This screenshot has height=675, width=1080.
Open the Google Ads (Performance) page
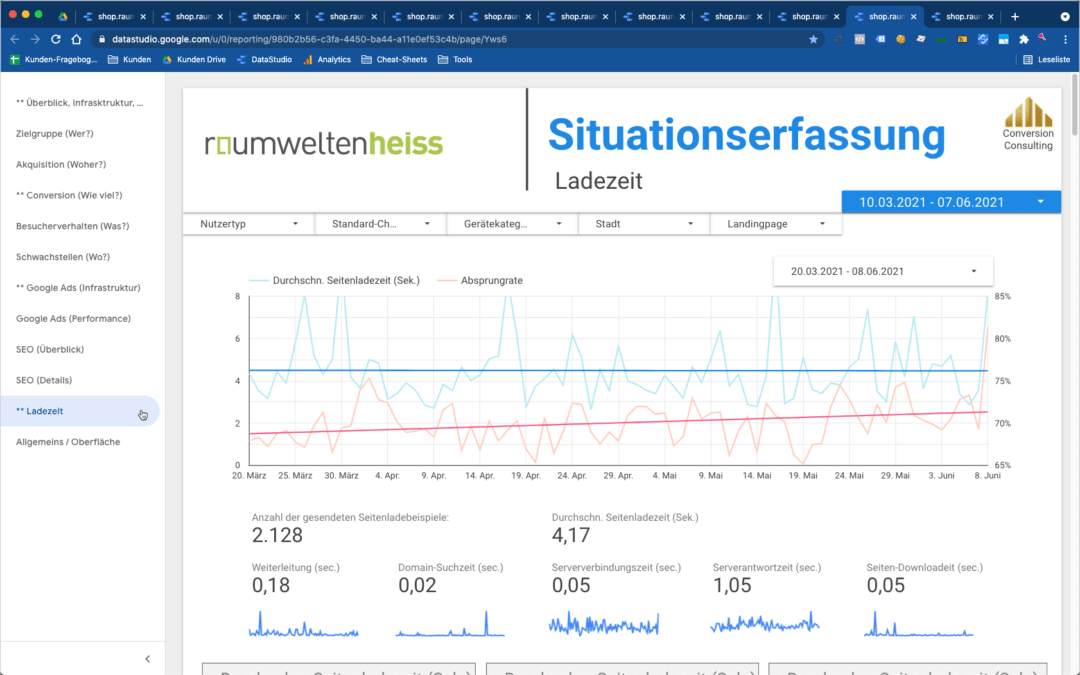click(x=73, y=319)
